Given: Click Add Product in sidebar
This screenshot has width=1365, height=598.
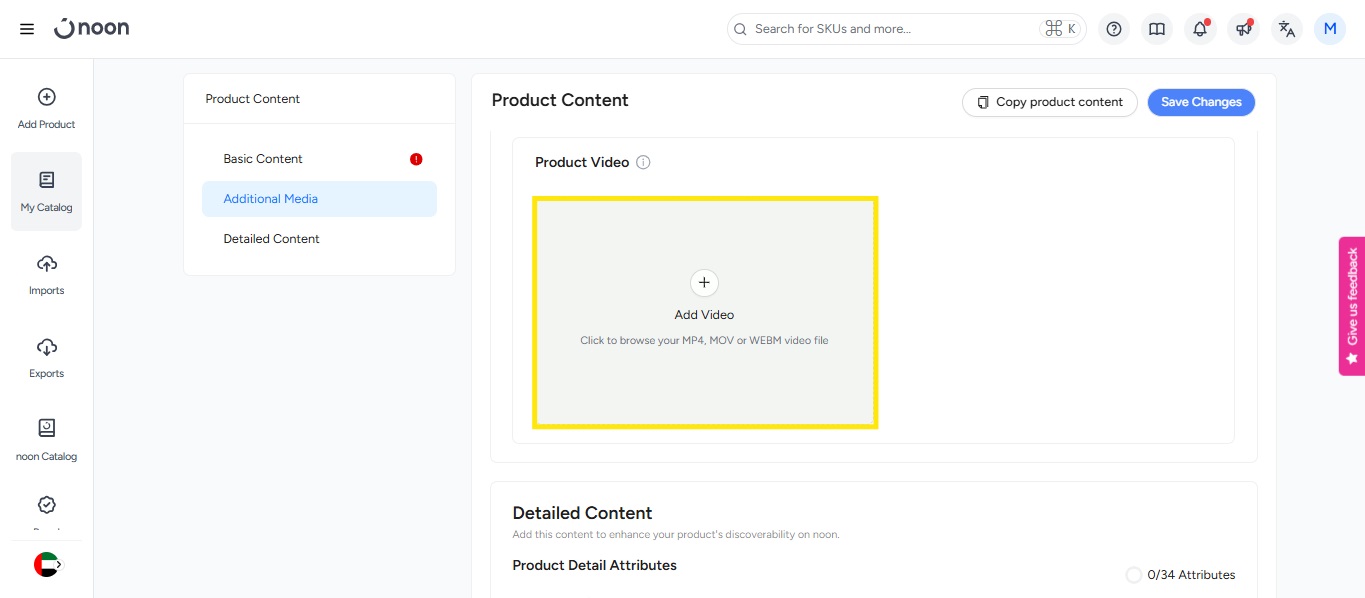Looking at the screenshot, I should 46,108.
